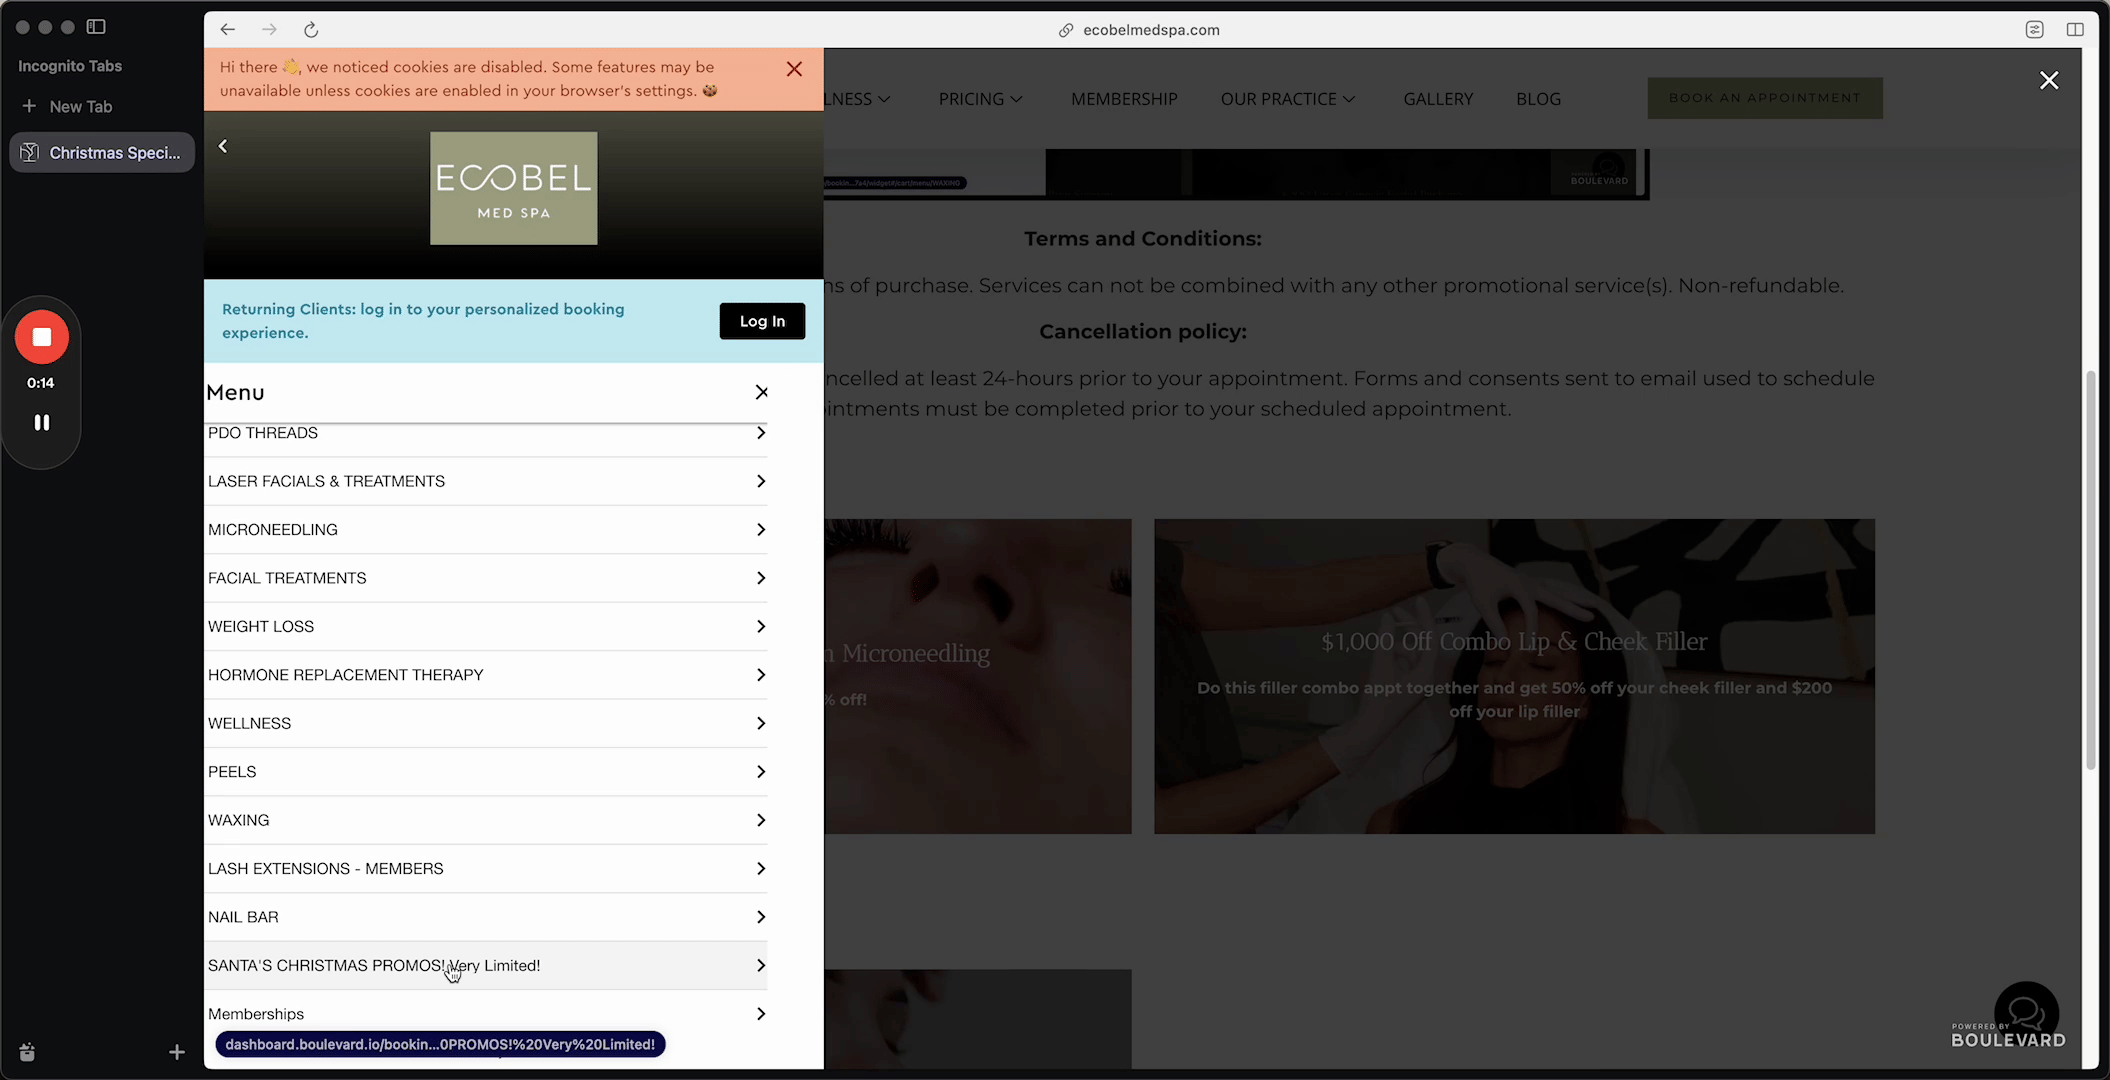Viewport: 2110px width, 1080px height.
Task: Open the GALLERY page
Action: 1438,99
